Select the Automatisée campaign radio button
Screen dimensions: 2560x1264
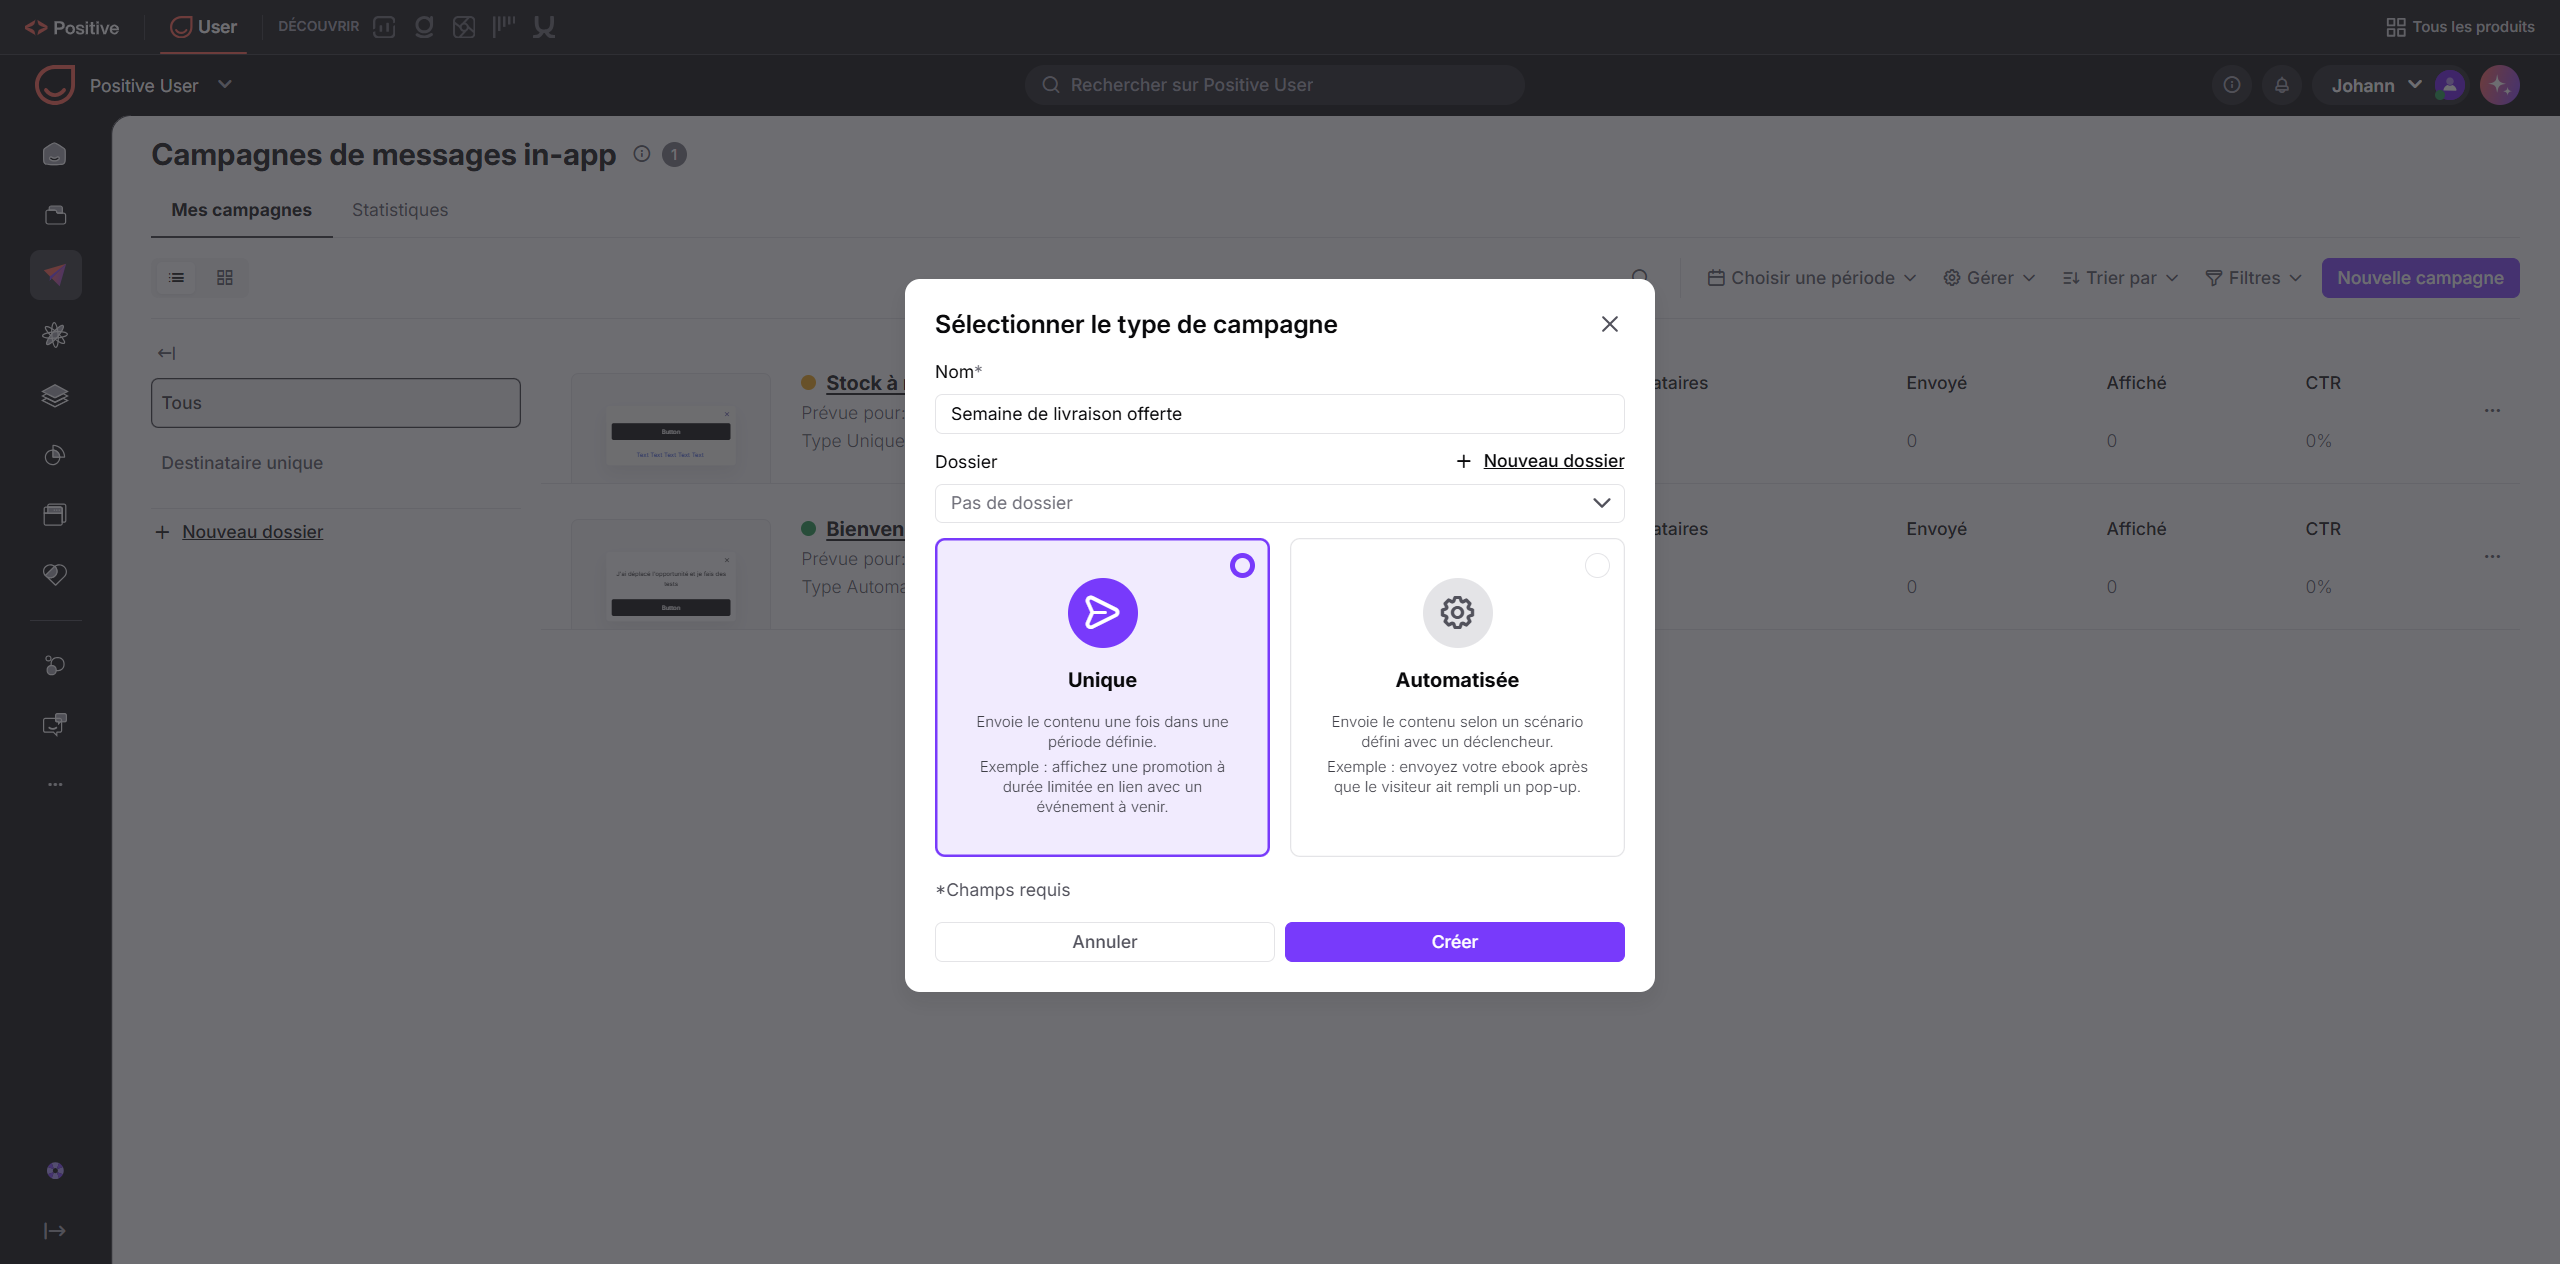coord(1597,566)
